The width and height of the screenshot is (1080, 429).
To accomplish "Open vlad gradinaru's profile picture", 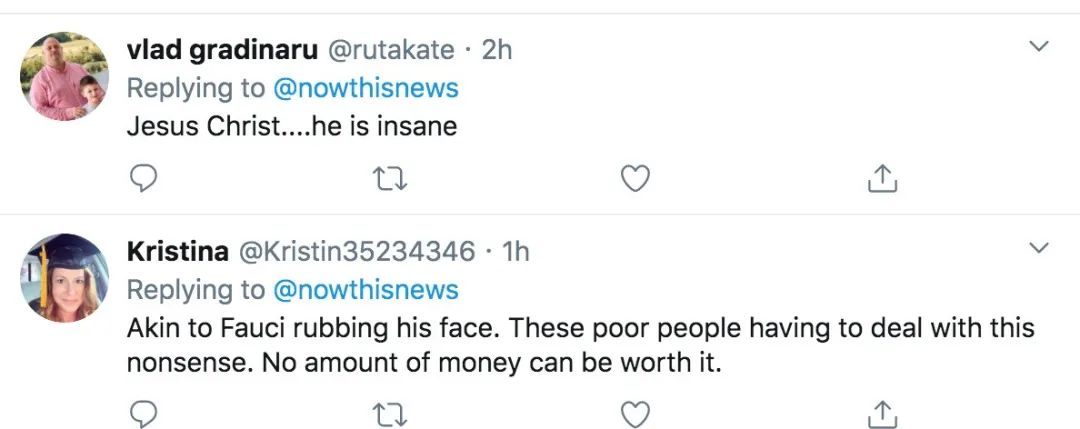I will tap(65, 76).
